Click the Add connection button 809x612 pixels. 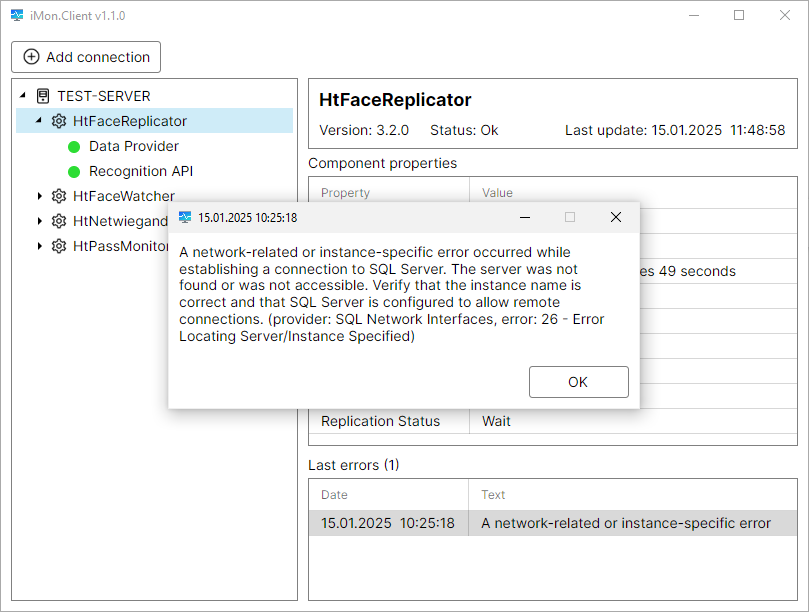click(86, 57)
